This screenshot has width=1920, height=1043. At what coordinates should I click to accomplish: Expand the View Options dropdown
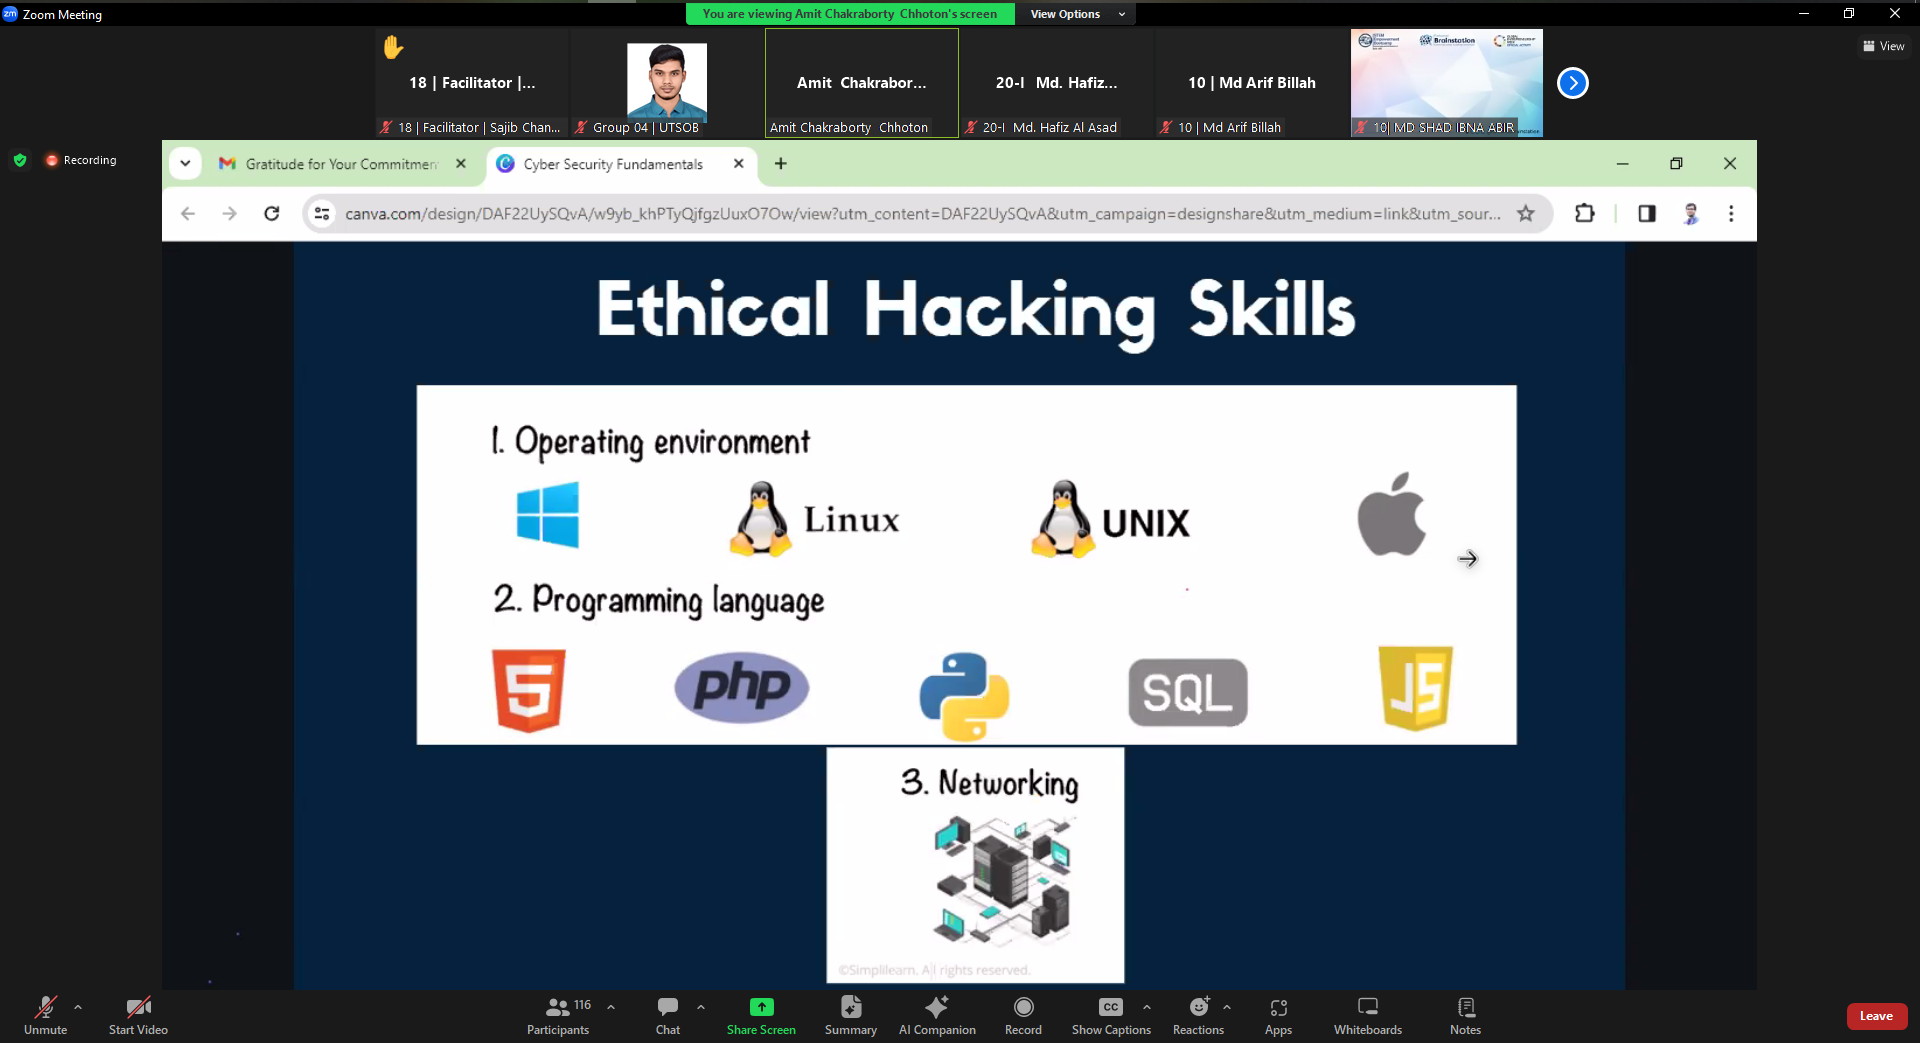click(x=1077, y=14)
